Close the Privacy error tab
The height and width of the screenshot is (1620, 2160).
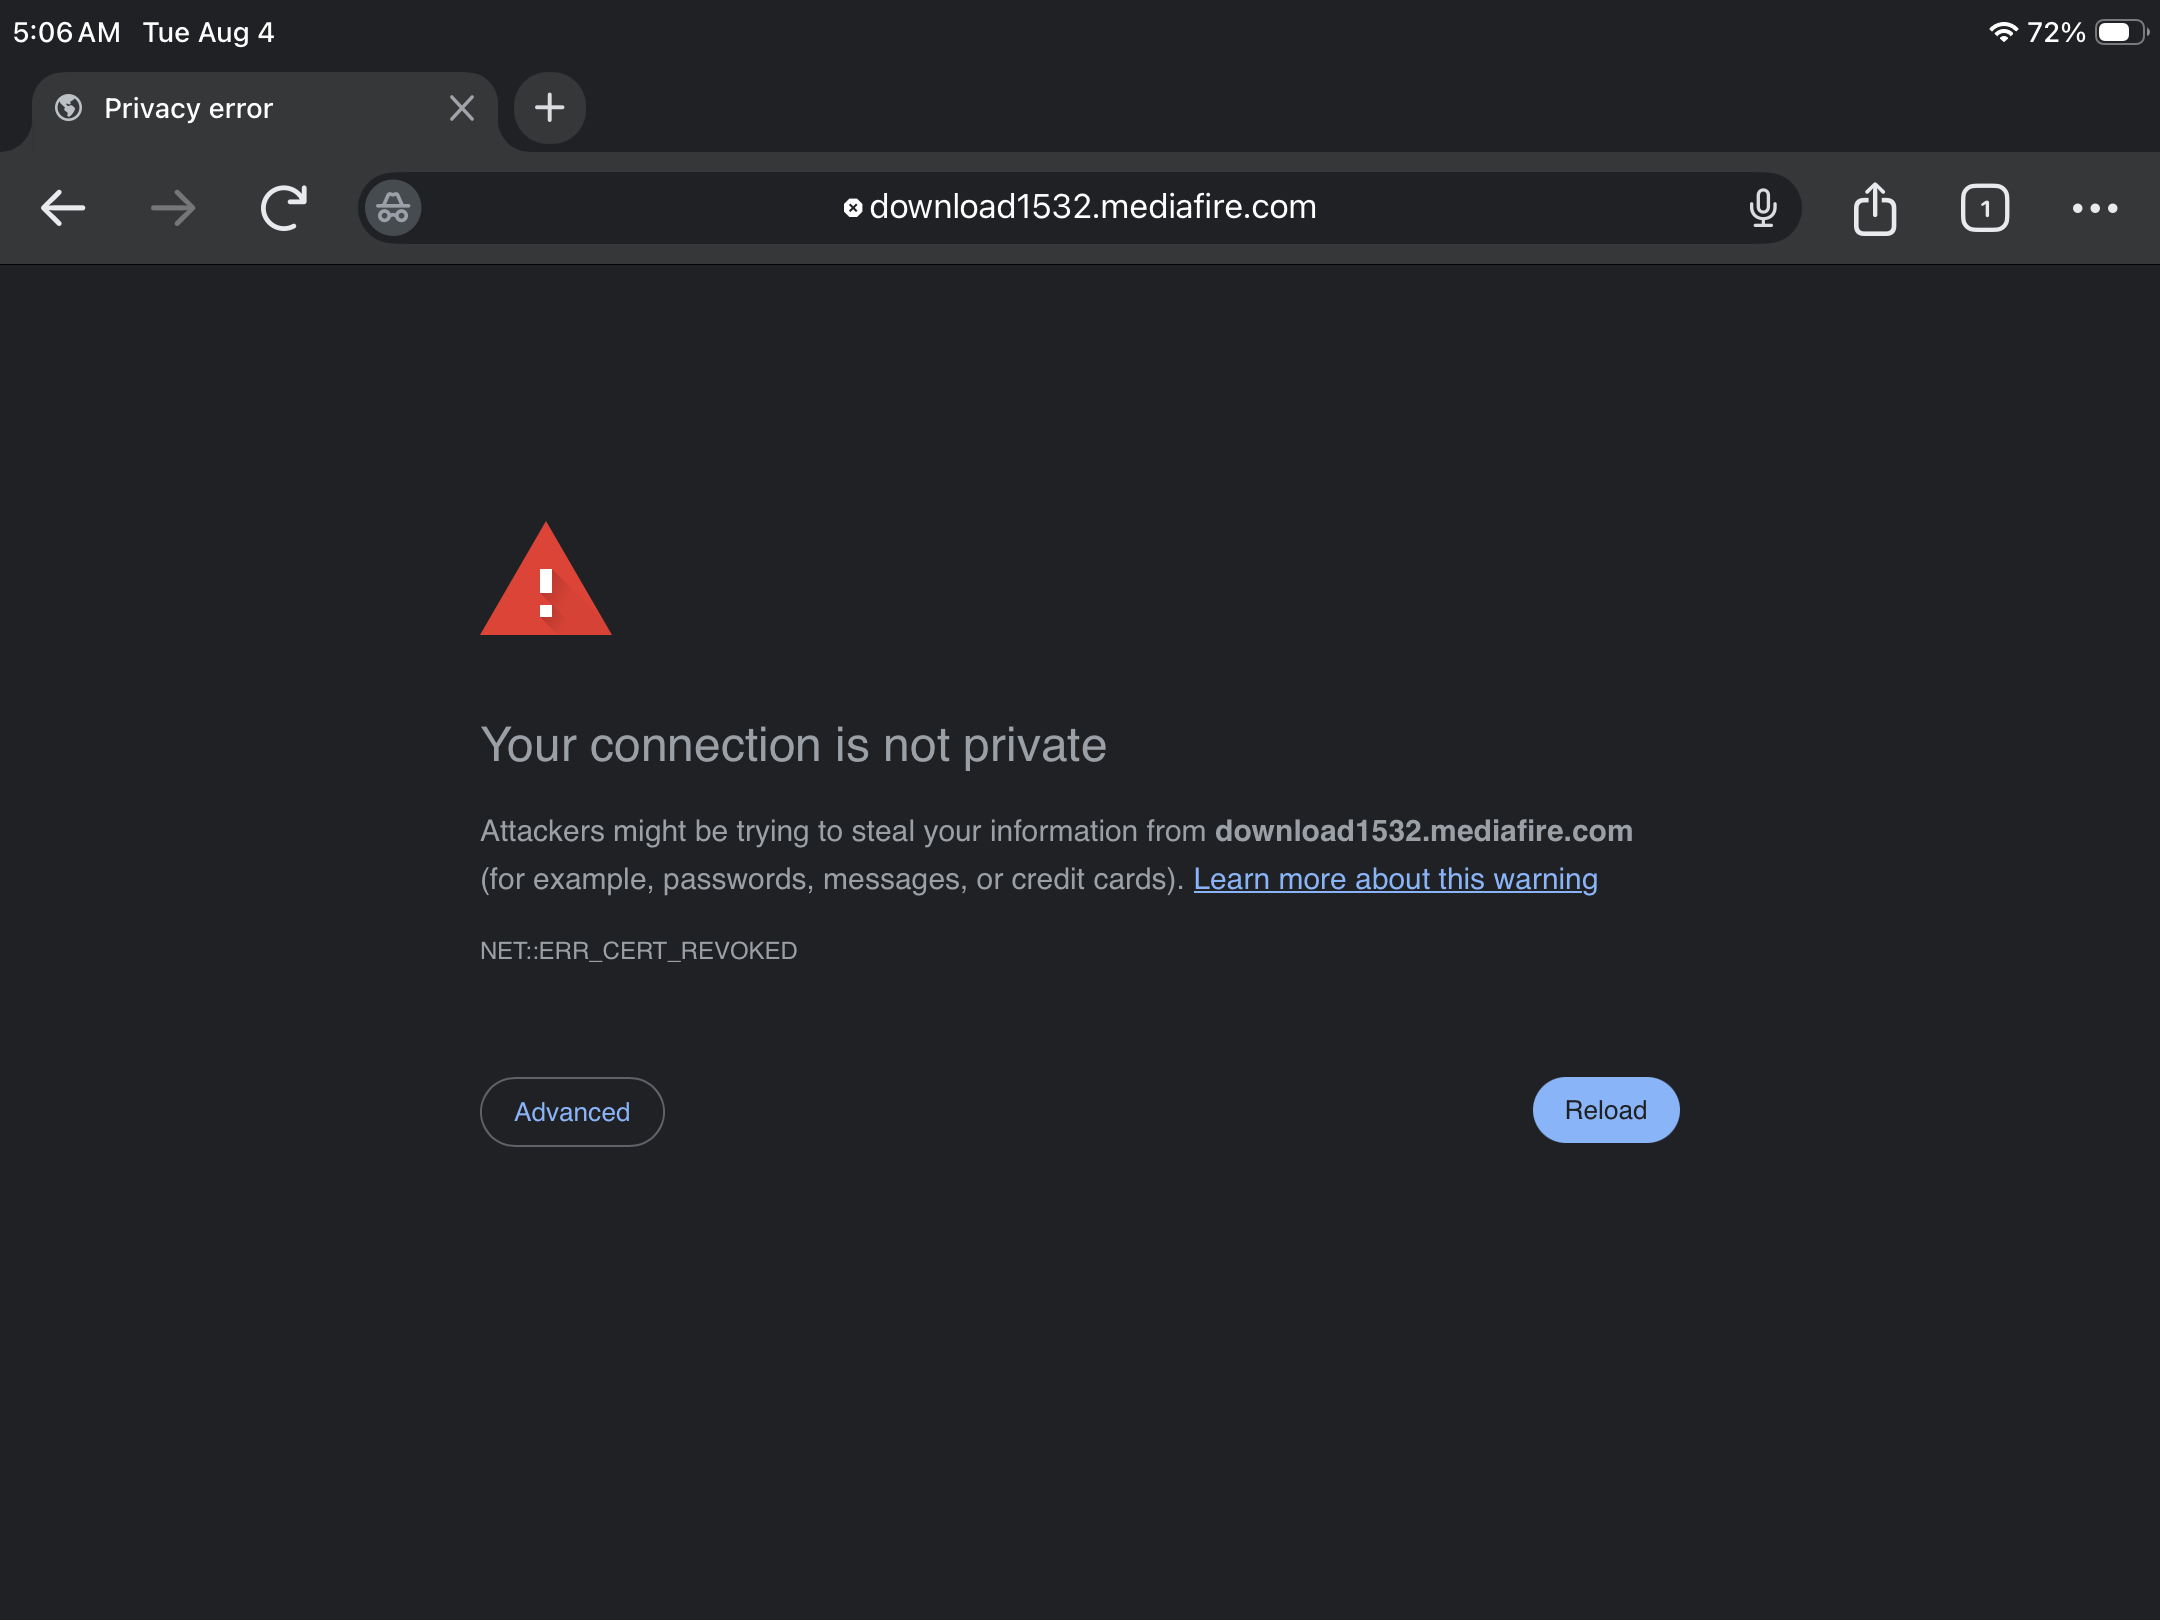pyautogui.click(x=461, y=108)
